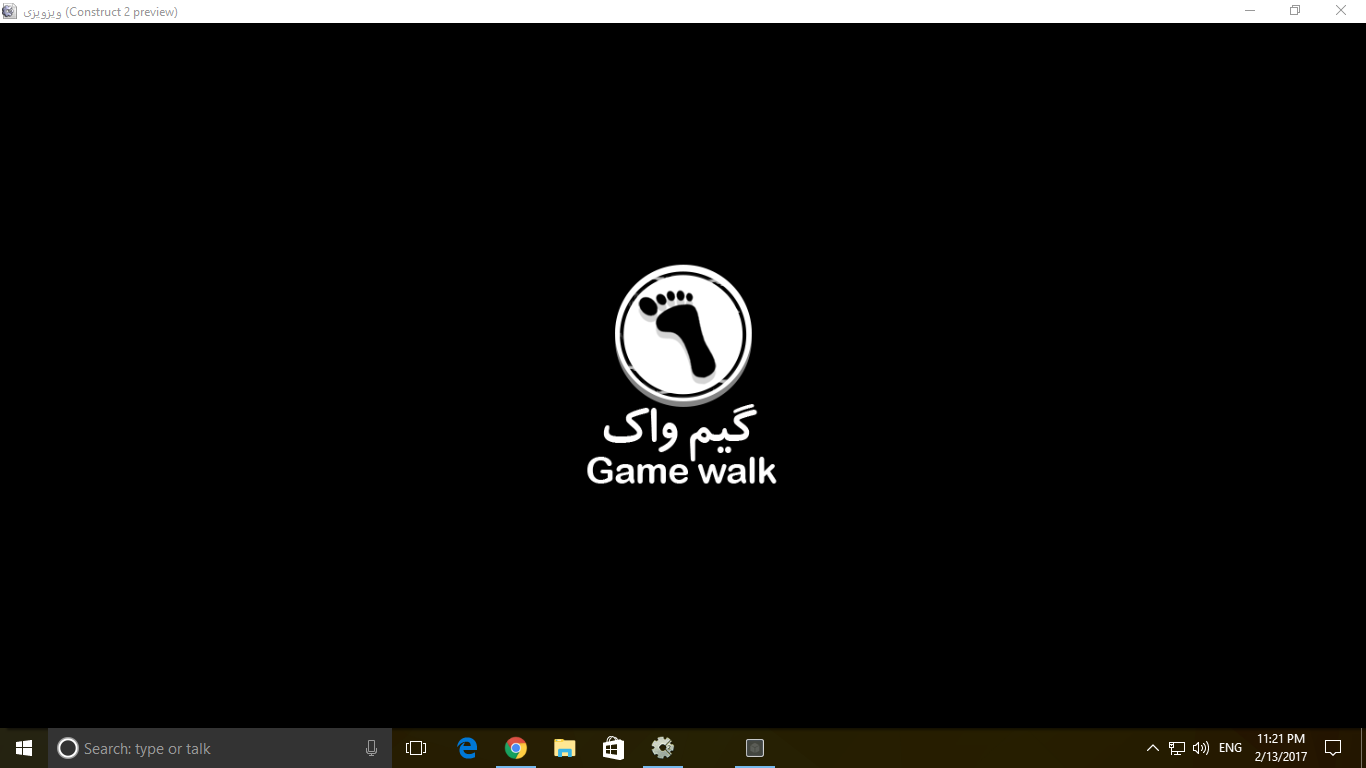Open the volume control tray icon
Screen dimensions: 1366x768
coord(1201,748)
